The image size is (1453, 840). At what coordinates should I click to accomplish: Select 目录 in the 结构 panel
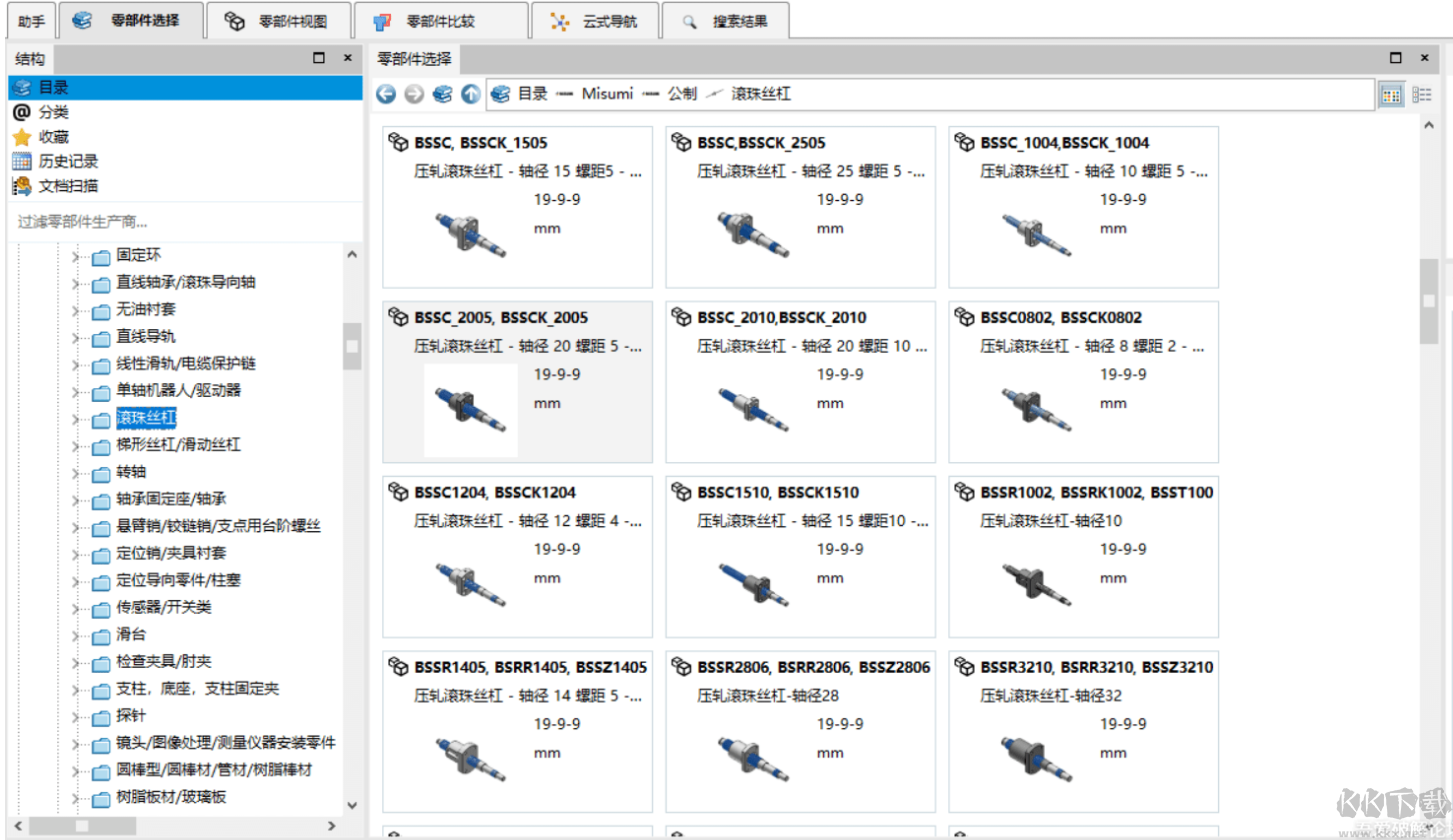[185, 88]
